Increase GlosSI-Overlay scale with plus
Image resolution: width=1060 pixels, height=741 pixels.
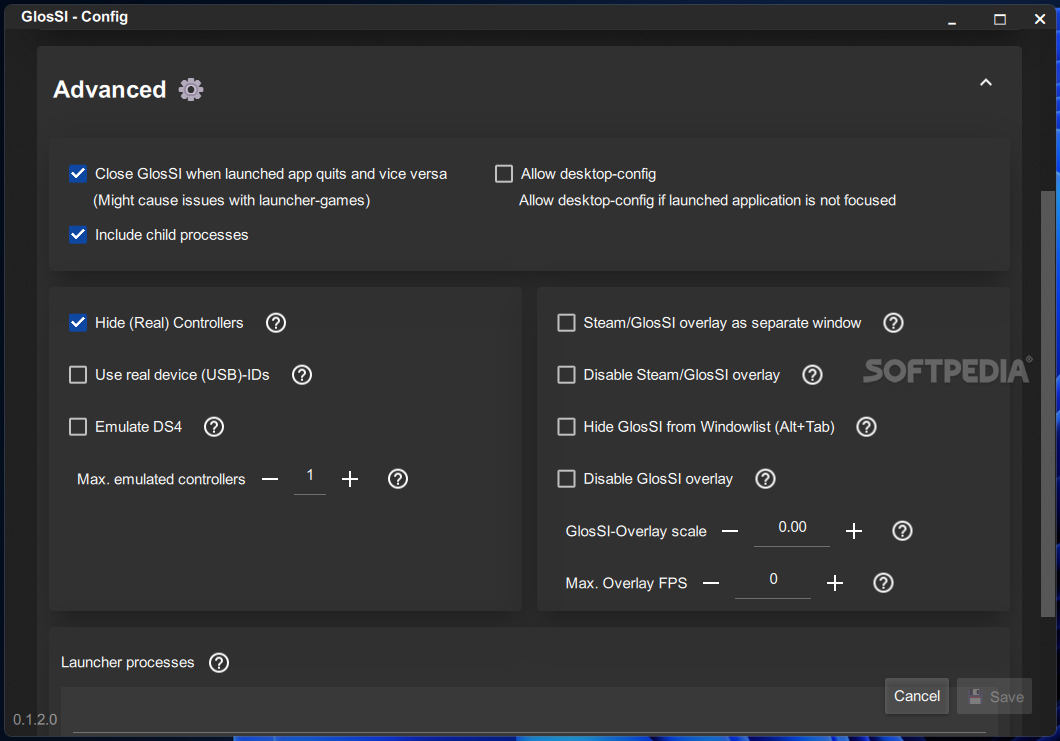tap(854, 531)
